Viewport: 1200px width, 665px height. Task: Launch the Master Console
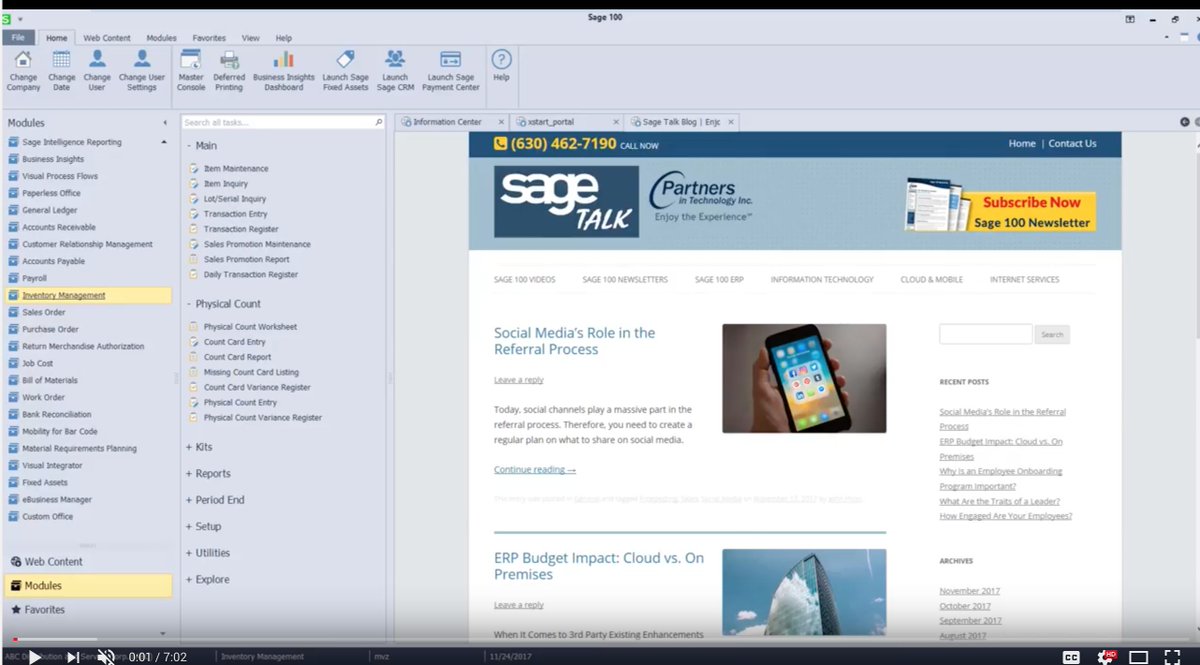[x=191, y=70]
